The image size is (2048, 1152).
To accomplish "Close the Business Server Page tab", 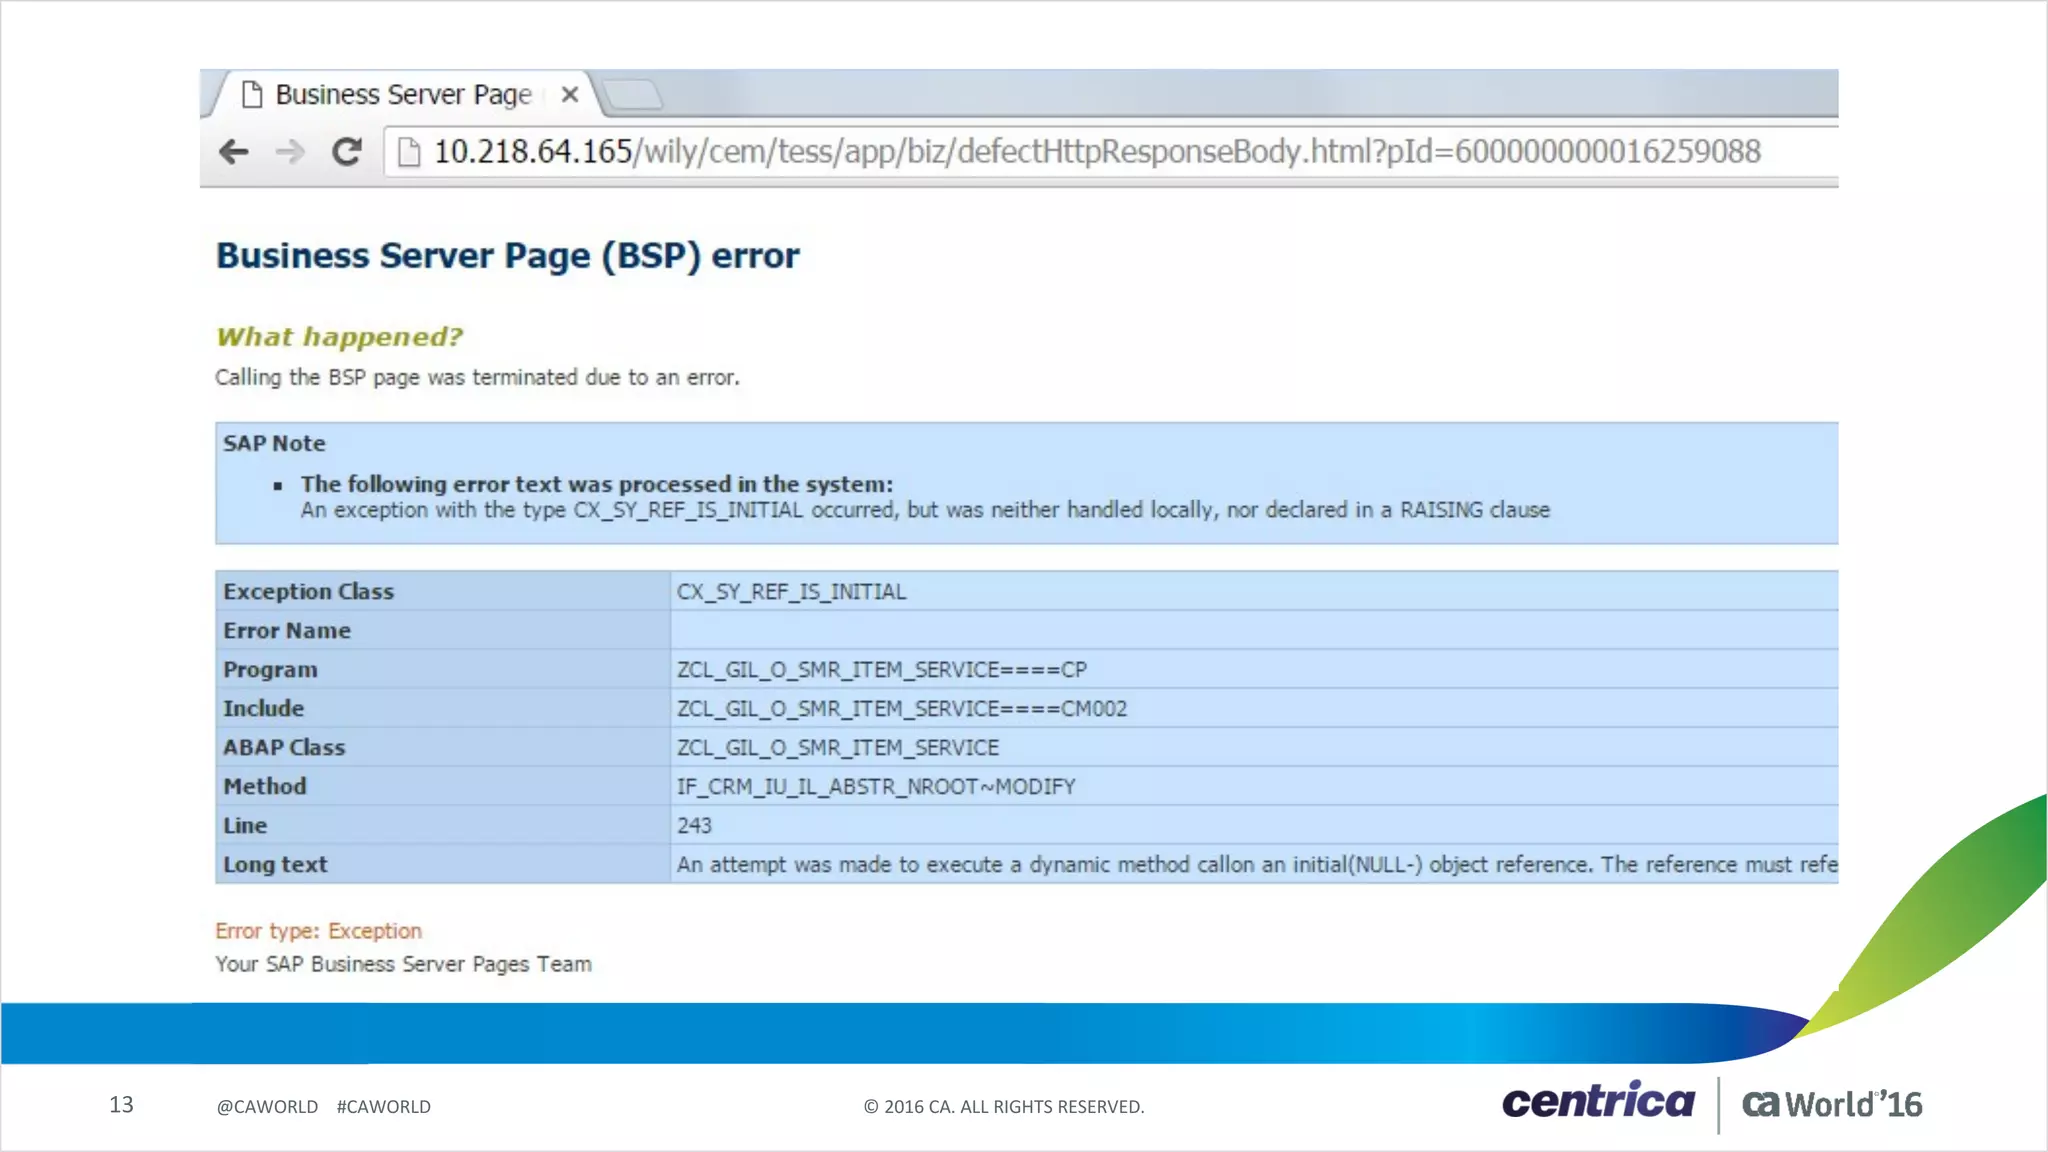I will (570, 94).
